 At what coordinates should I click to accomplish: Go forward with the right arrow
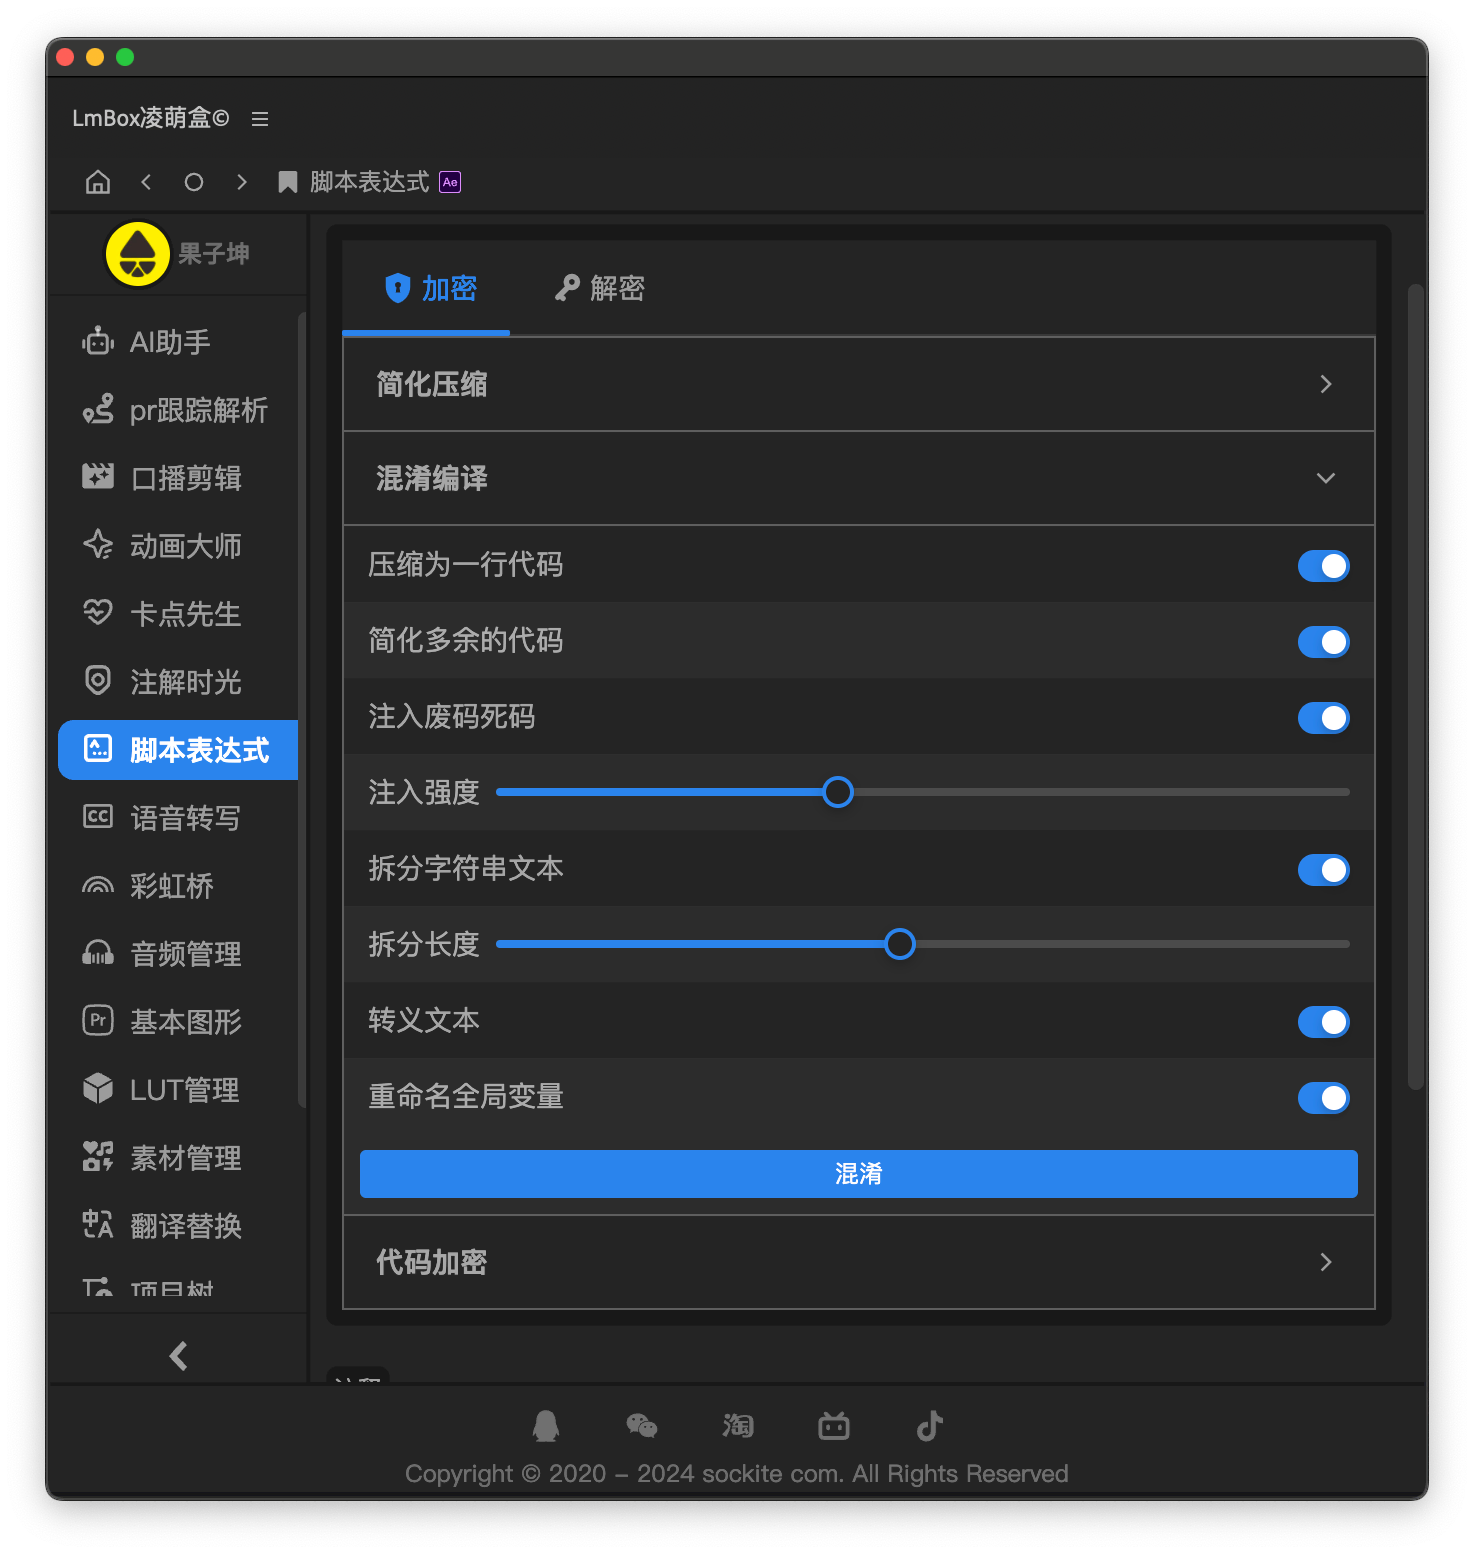(241, 182)
